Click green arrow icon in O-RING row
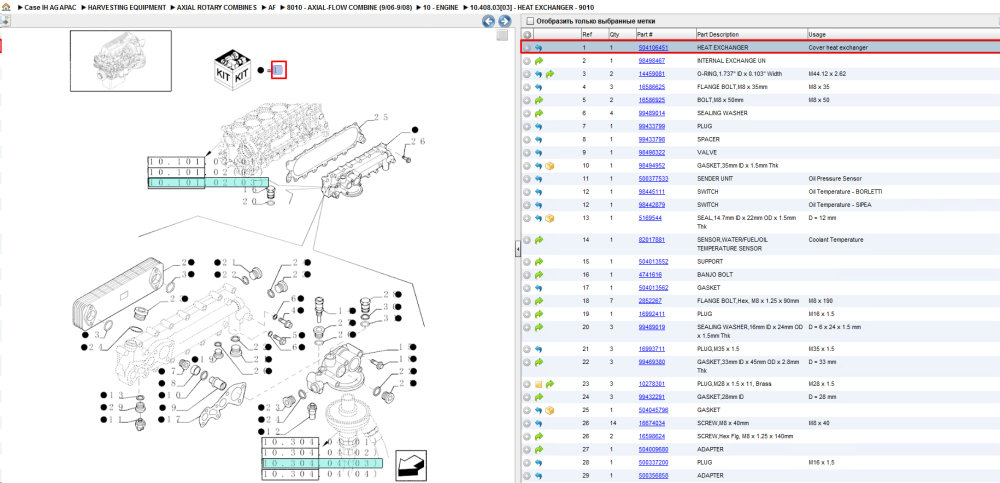The height and width of the screenshot is (483, 1000). (550, 74)
